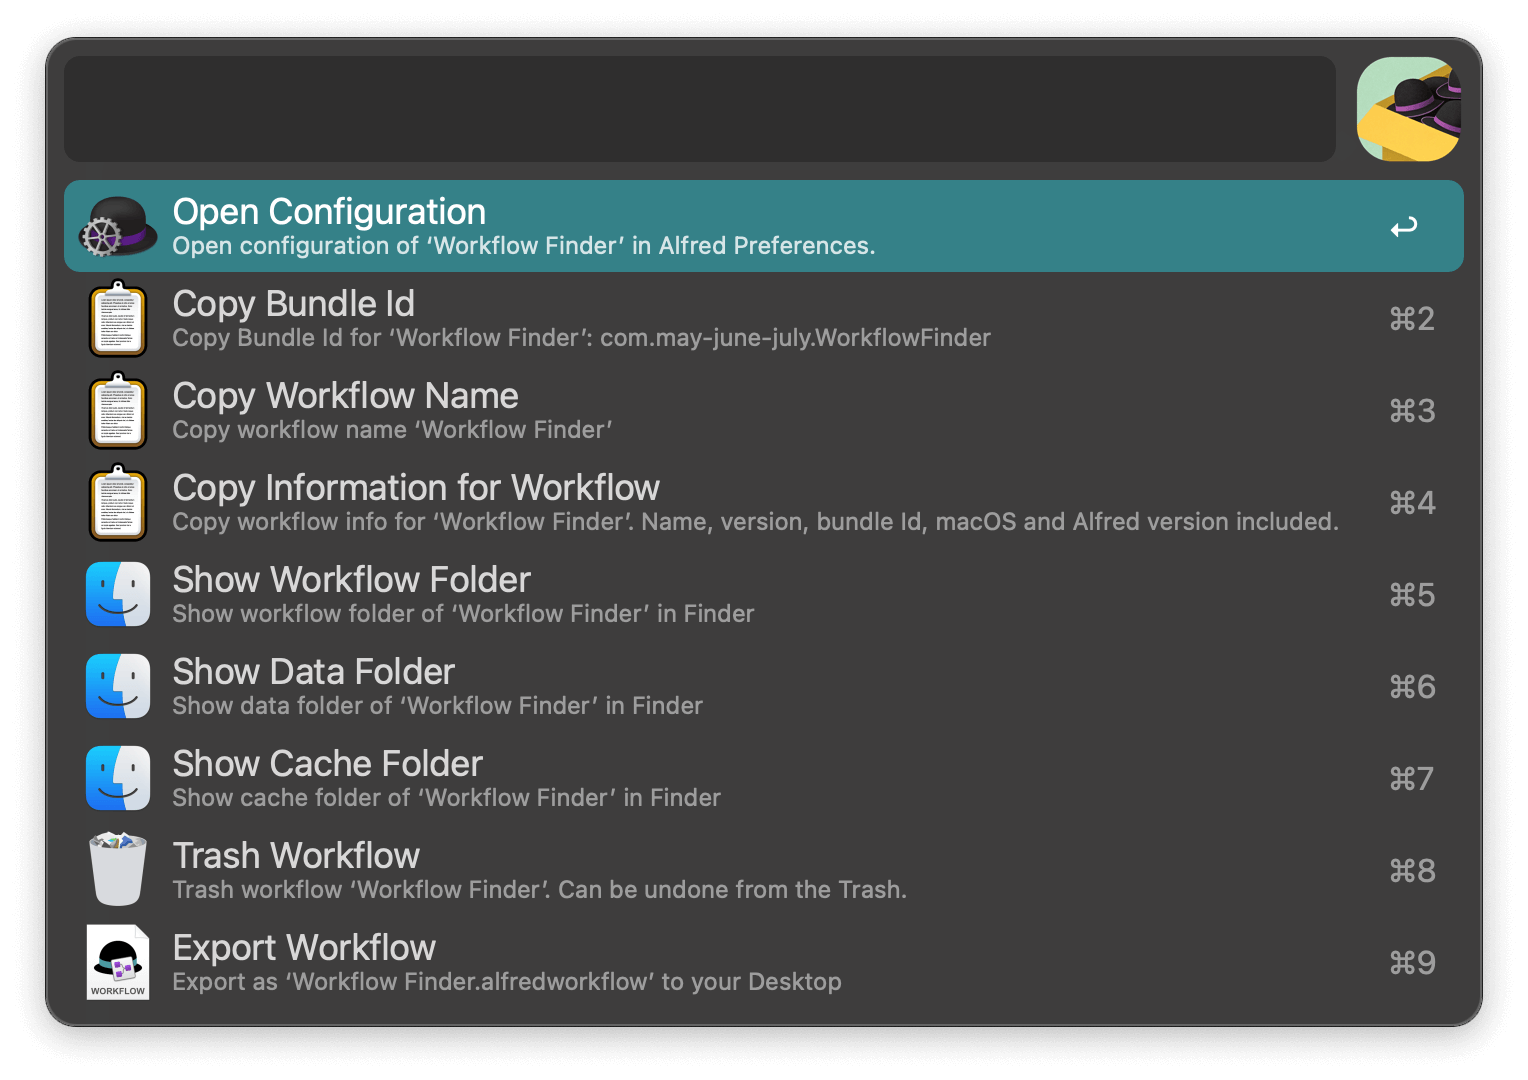Click subtitle mentioning macOS and Alfred version included

755,522
